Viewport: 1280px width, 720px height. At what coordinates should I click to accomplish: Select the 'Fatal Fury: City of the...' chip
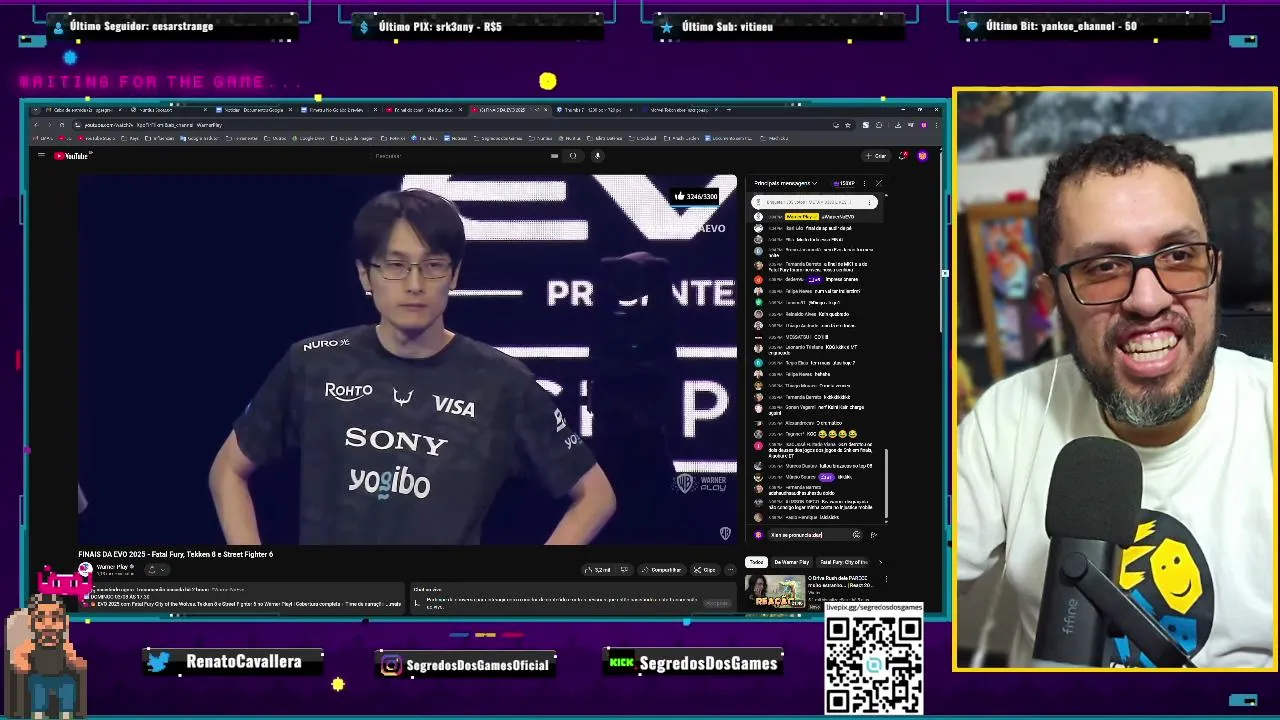pos(843,562)
